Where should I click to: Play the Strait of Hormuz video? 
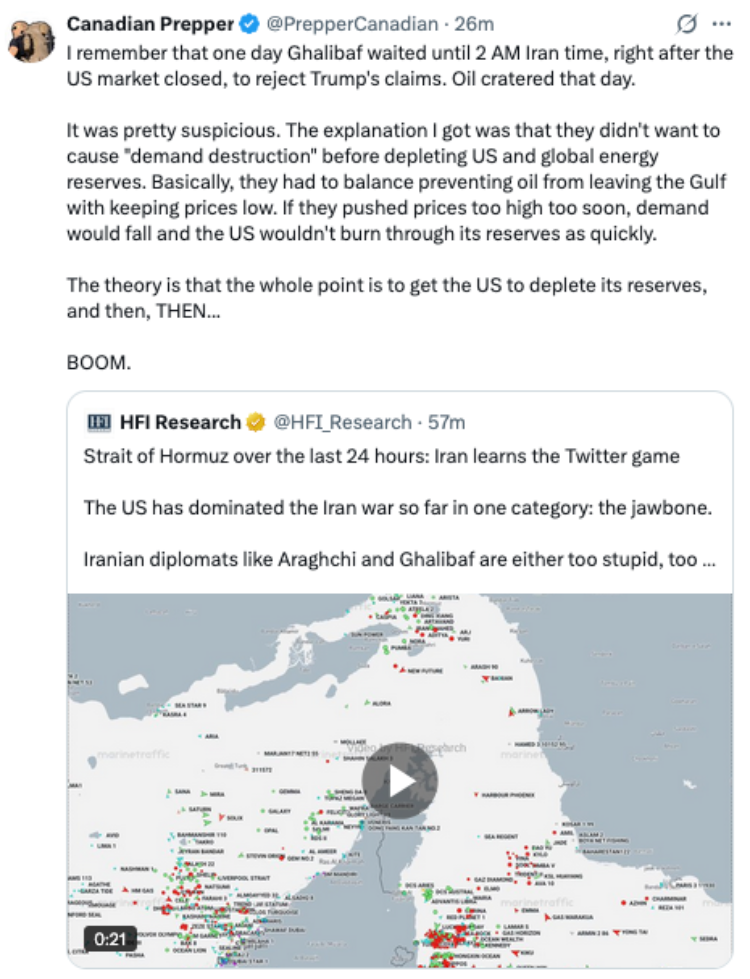click(400, 781)
